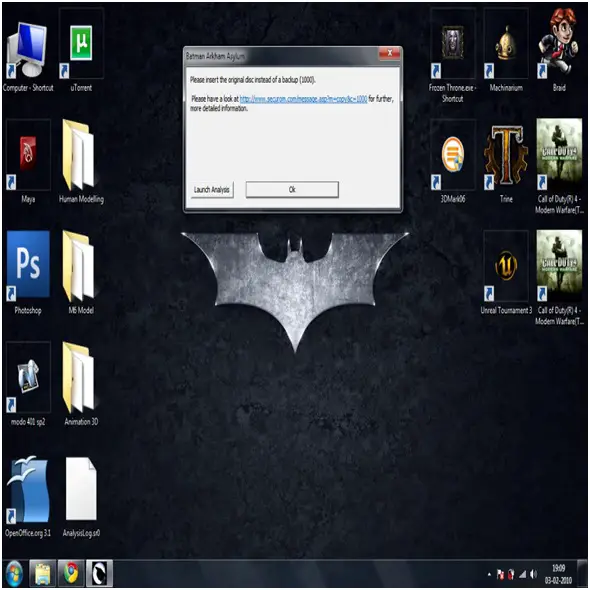Screen dimensions: 590x590
Task: Open the Machinarium desktop shortcut
Action: coord(506,51)
